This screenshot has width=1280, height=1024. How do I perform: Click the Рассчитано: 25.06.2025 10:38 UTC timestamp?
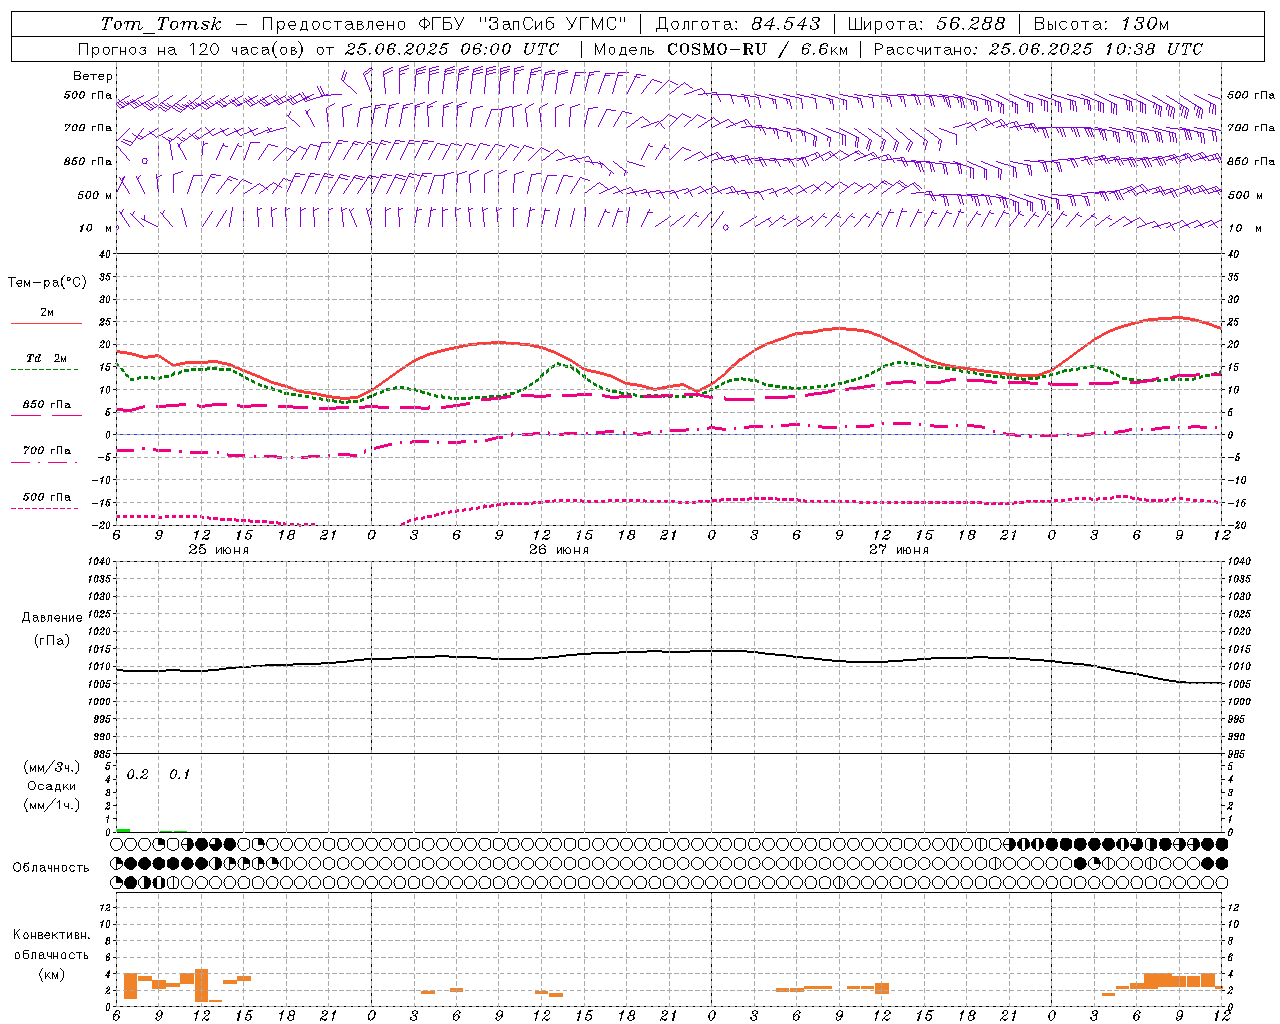pos(1038,49)
